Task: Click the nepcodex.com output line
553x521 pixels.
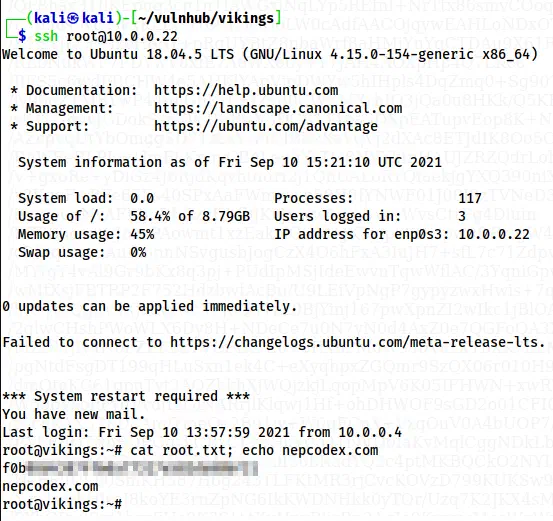Action: [50, 487]
